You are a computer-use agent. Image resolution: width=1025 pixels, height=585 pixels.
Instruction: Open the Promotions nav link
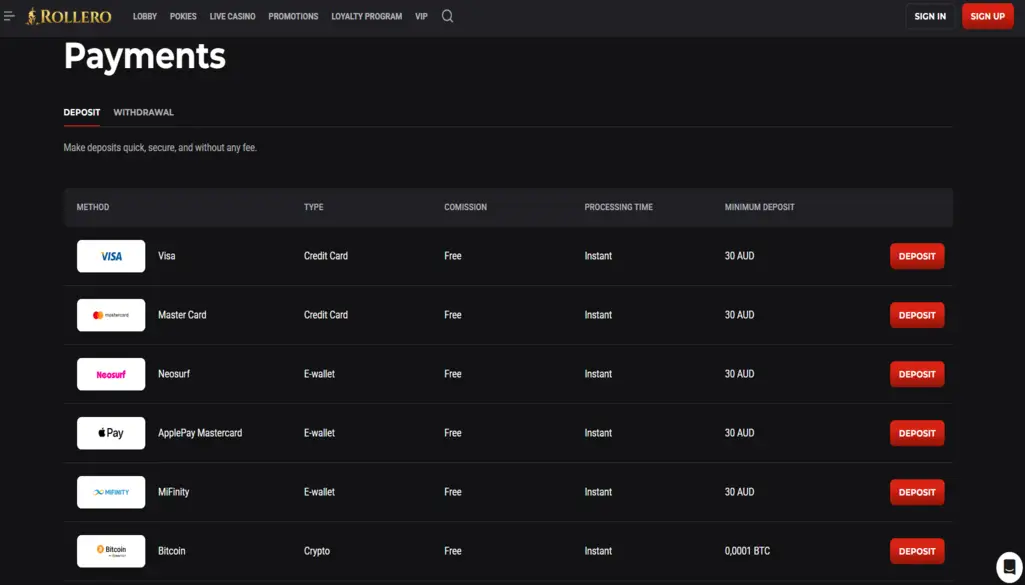pyautogui.click(x=293, y=16)
